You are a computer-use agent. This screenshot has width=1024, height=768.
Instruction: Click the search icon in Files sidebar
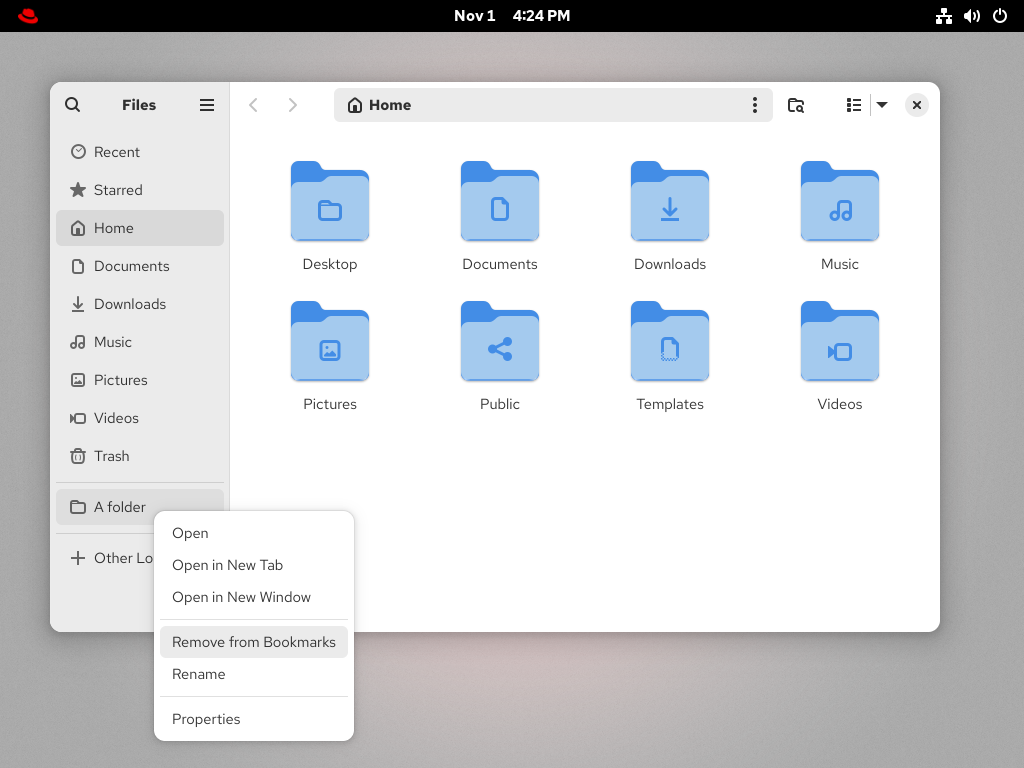(x=72, y=105)
